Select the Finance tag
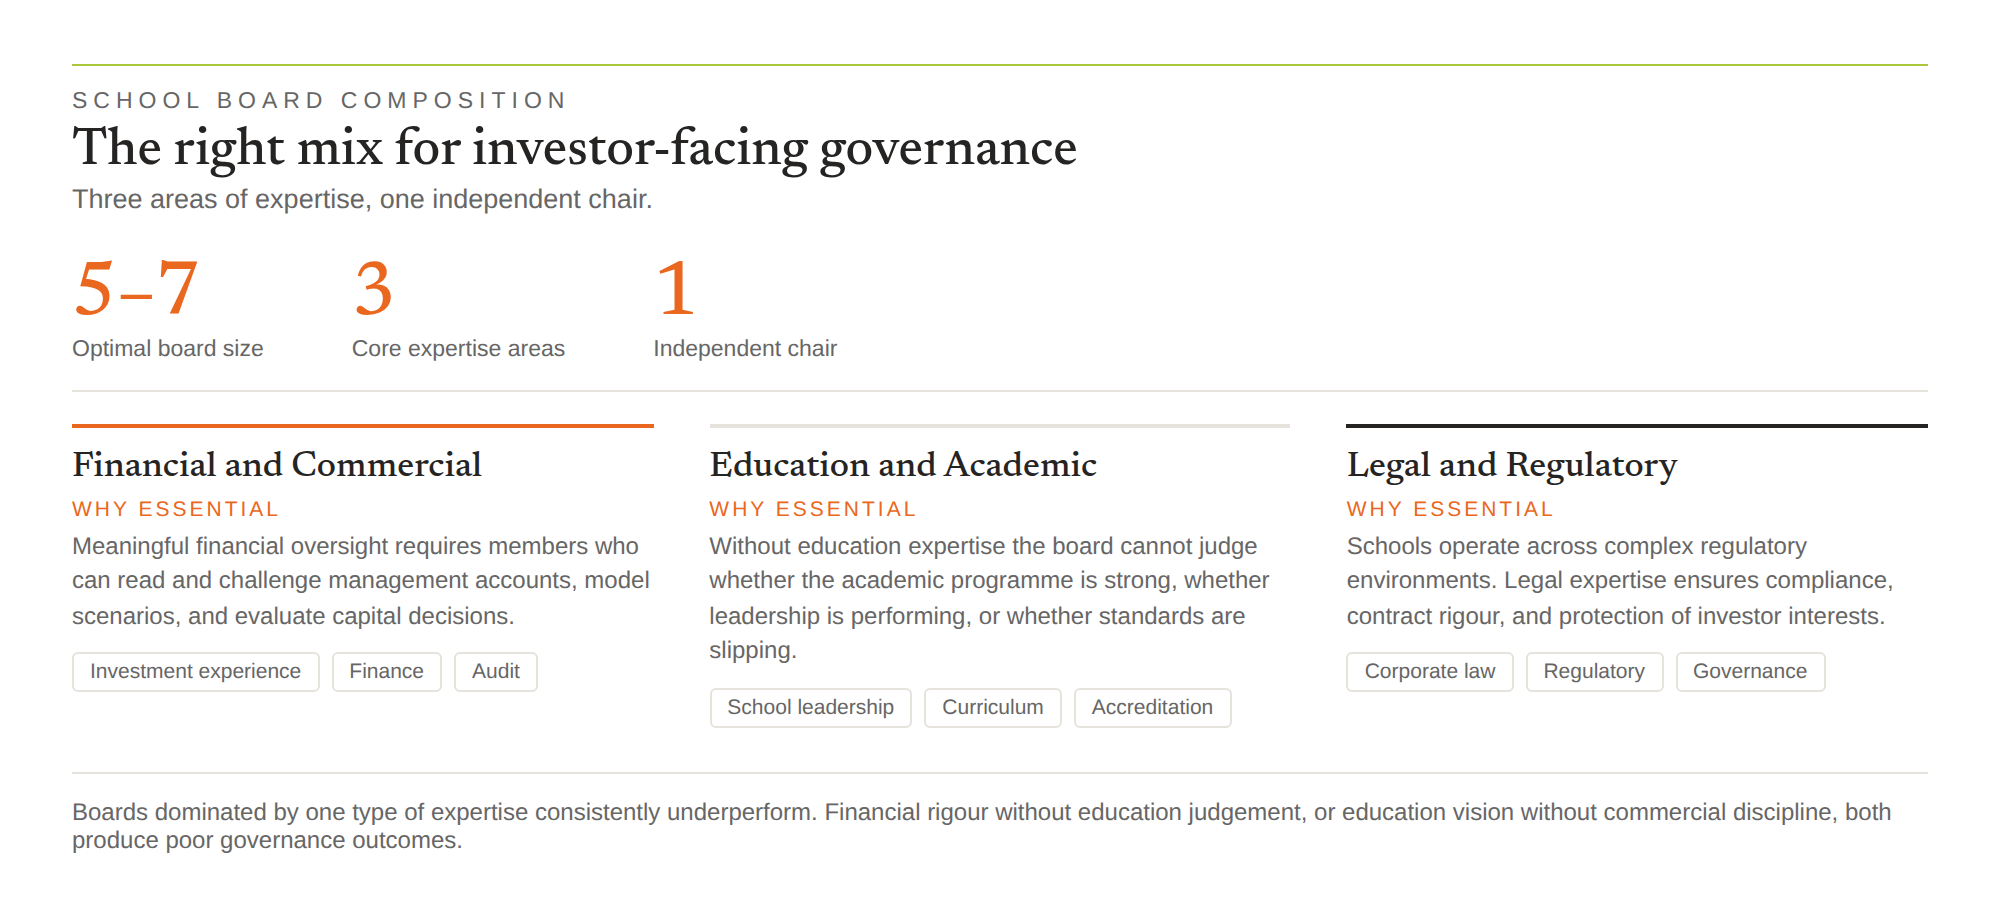This screenshot has height=914, width=2000. coord(386,672)
